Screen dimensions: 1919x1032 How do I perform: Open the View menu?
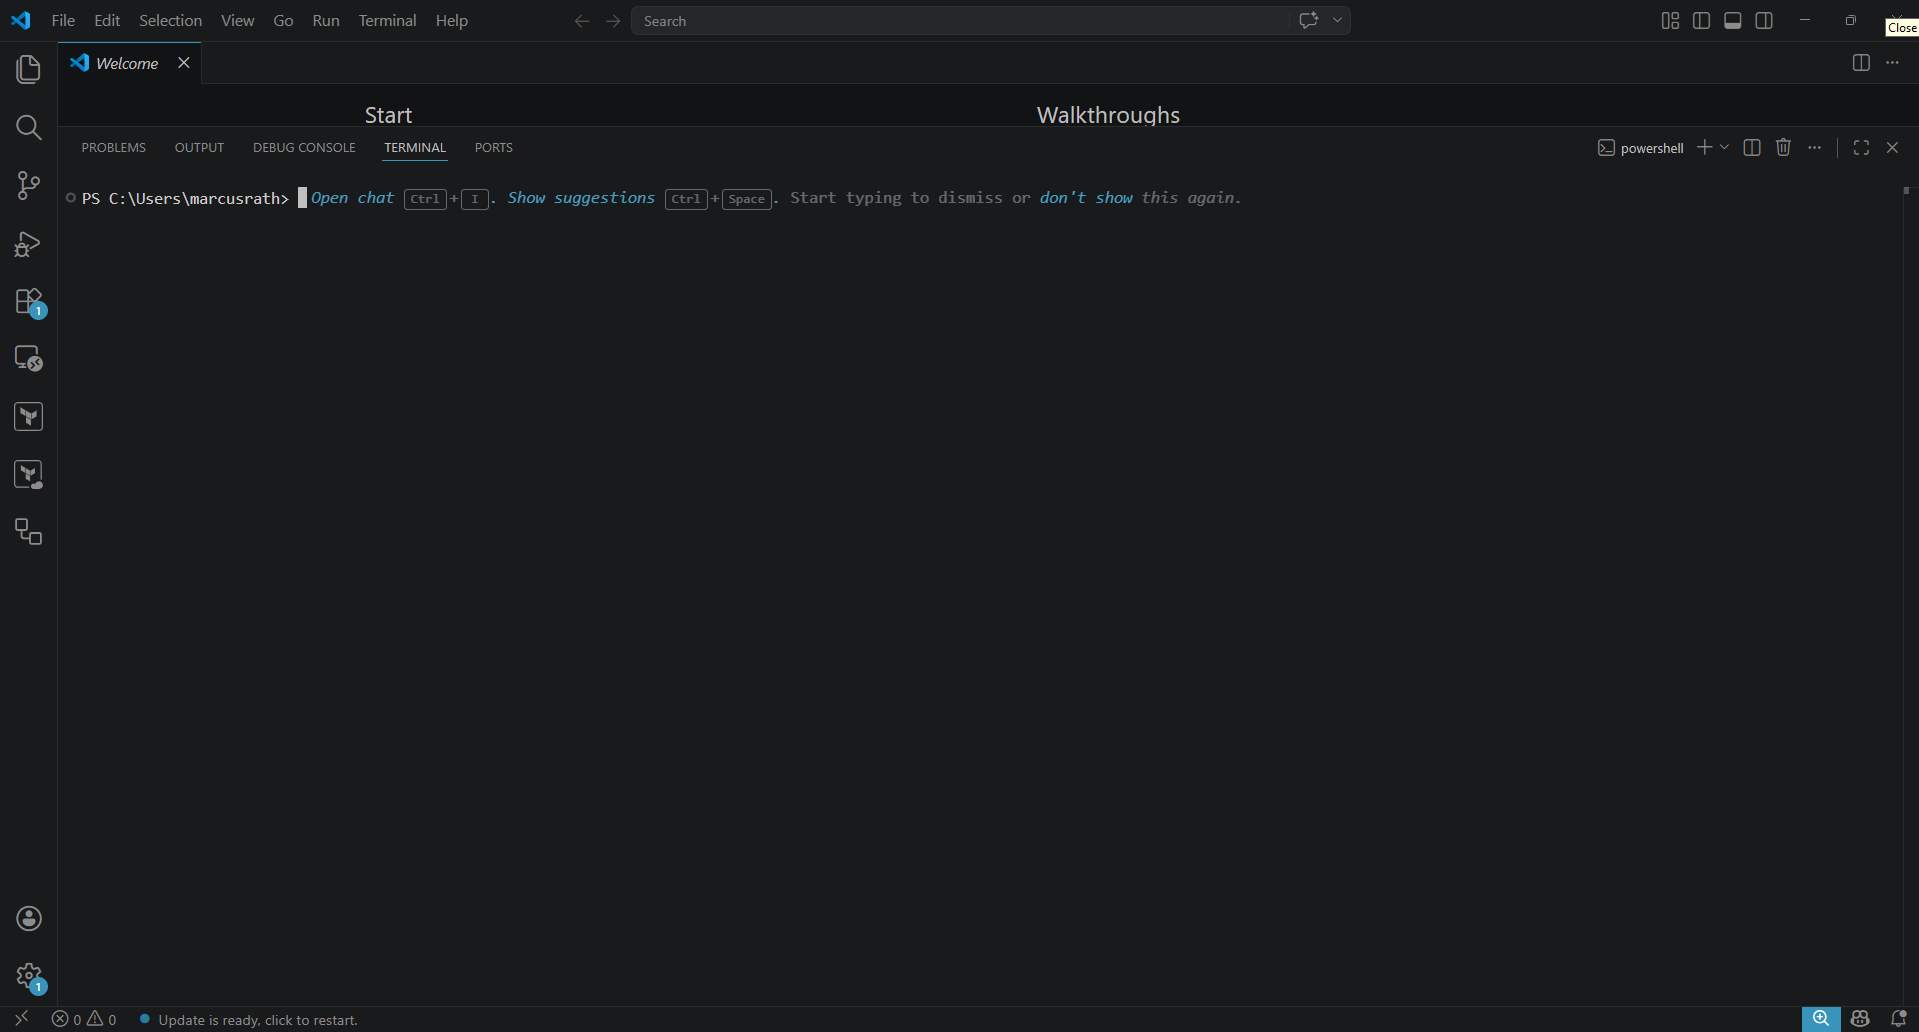coord(237,20)
